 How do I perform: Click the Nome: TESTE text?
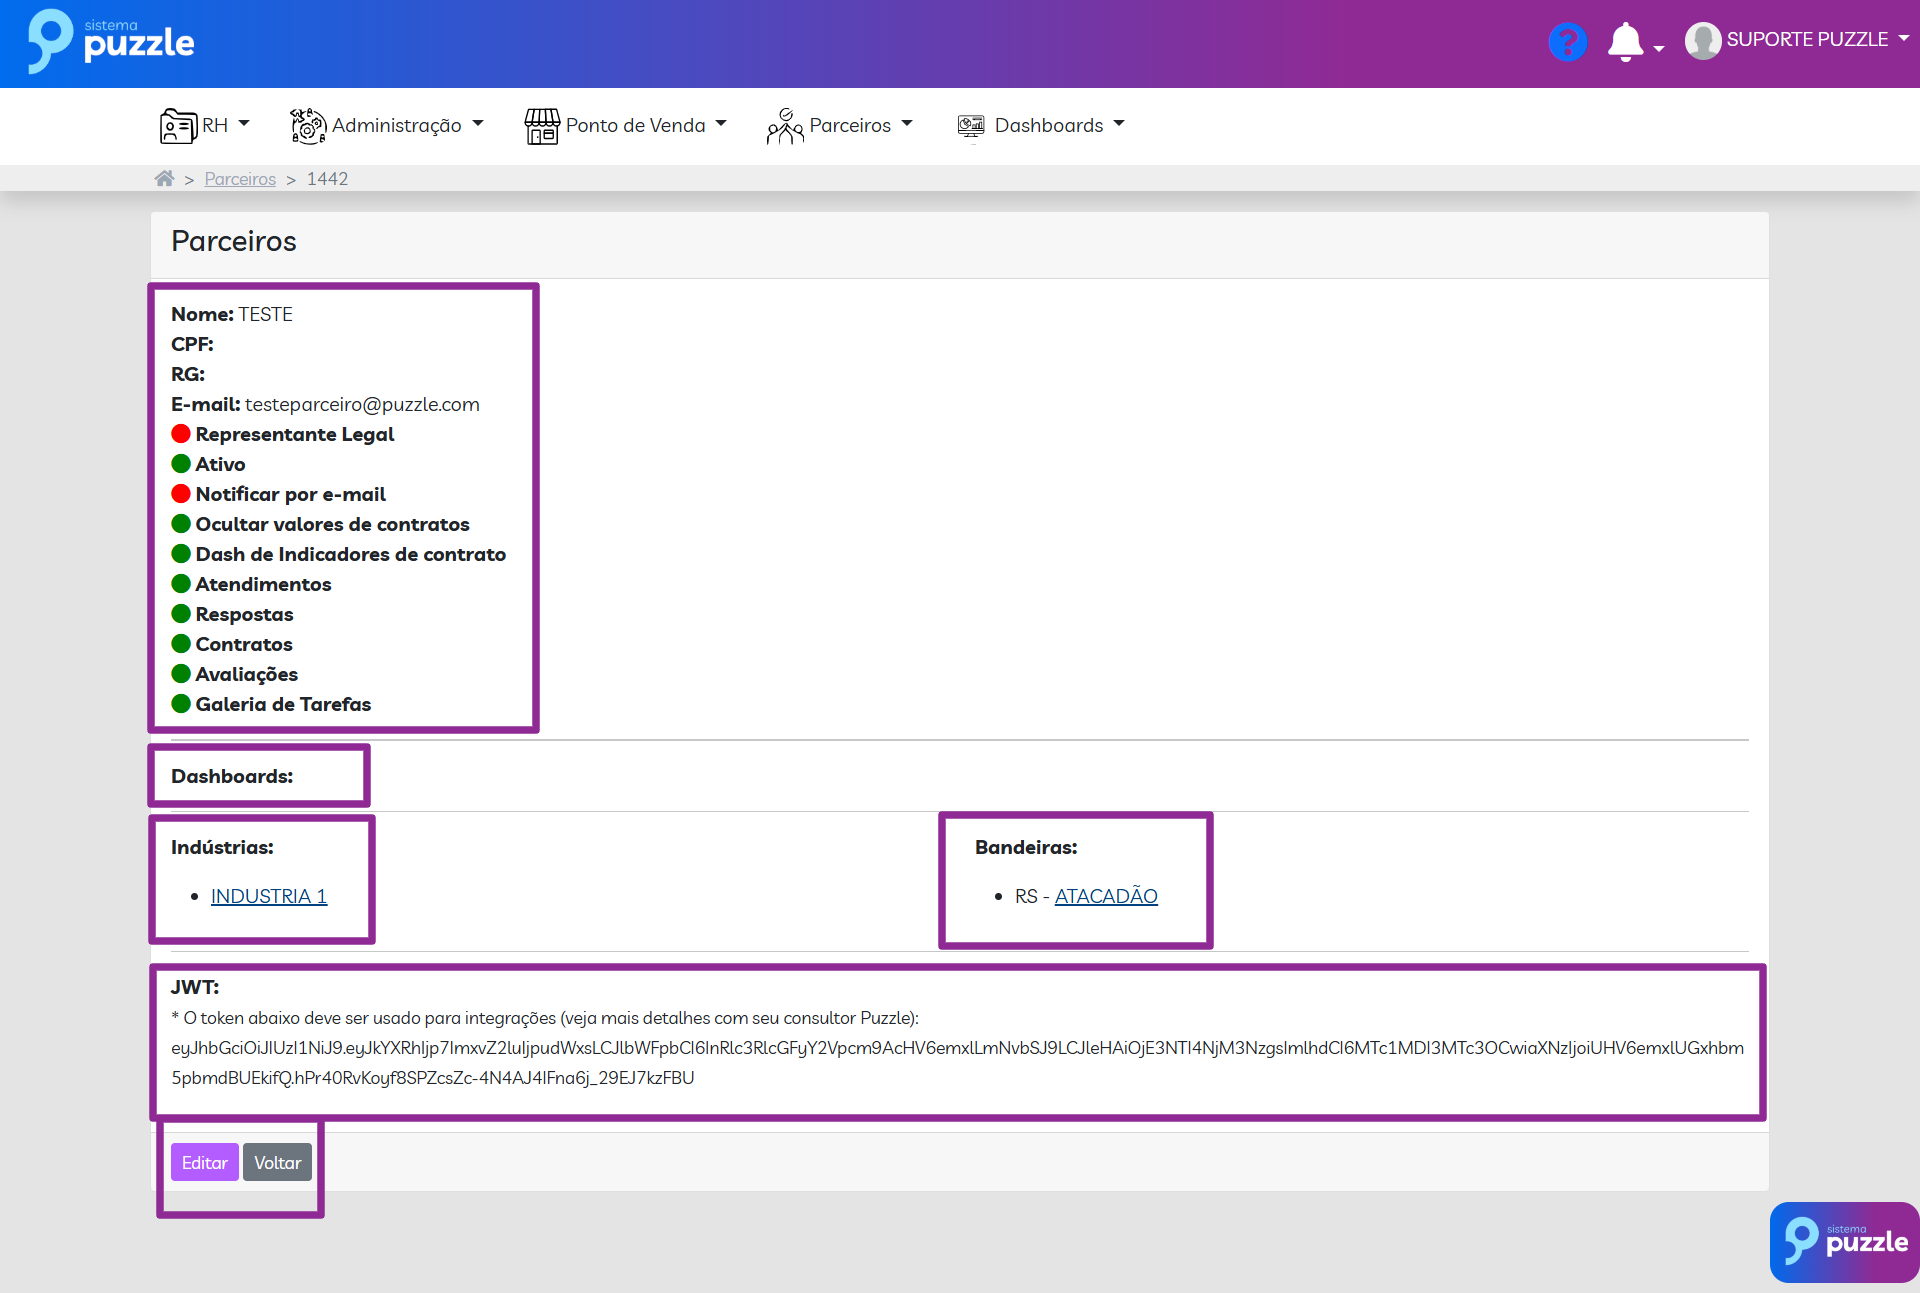(x=232, y=314)
